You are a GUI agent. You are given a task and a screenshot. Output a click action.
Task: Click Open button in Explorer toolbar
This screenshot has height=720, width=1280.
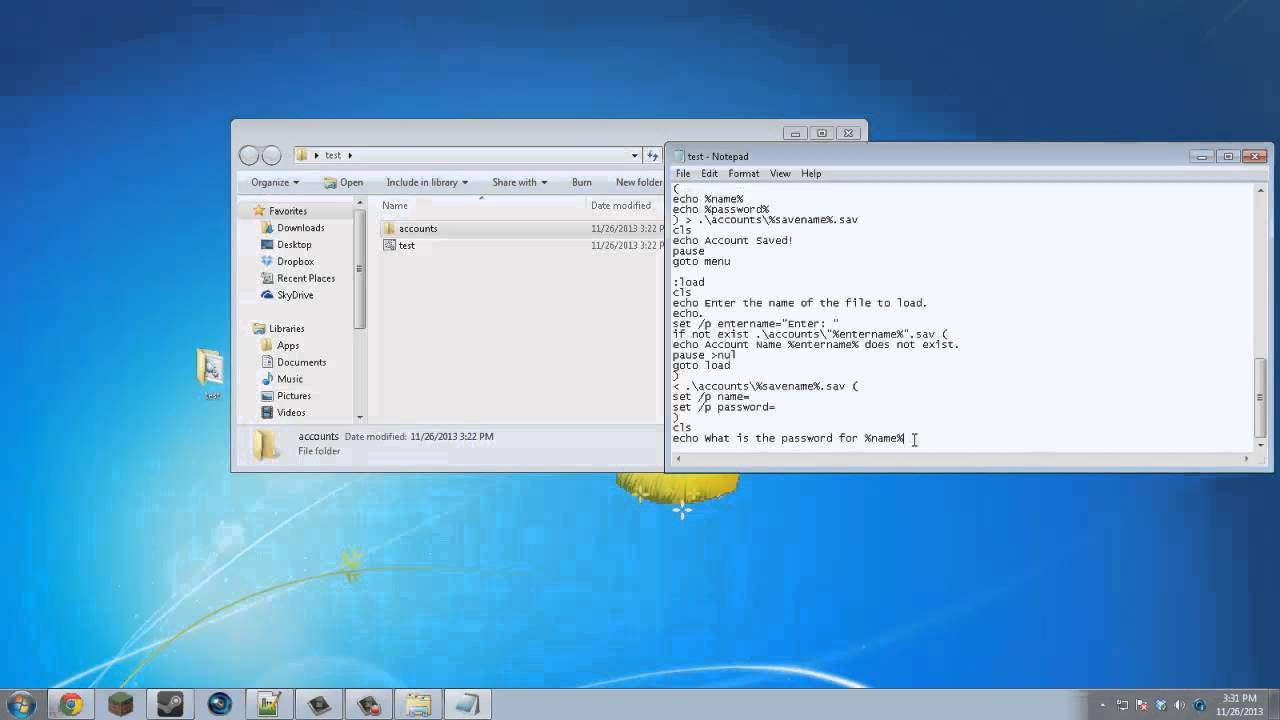(x=343, y=182)
